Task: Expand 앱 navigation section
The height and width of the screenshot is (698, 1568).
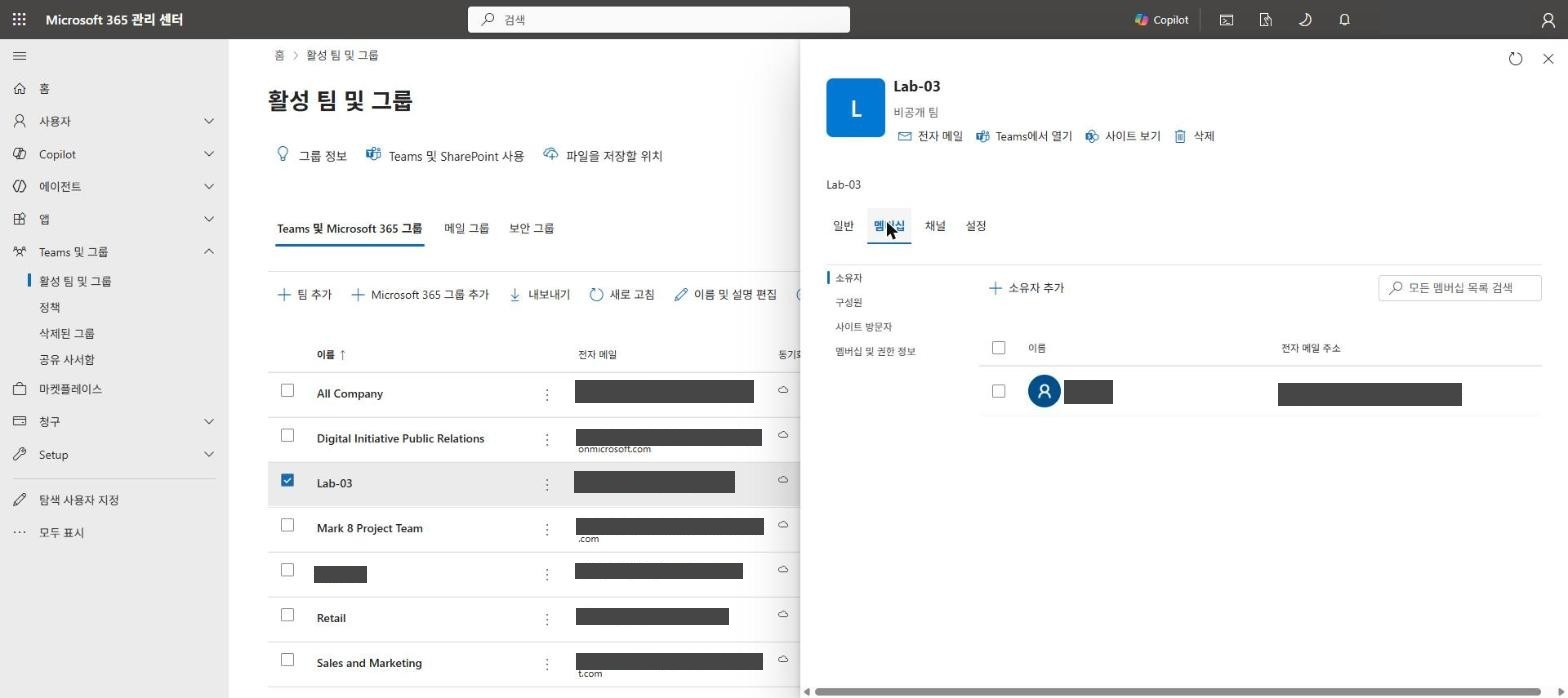Action: pos(114,219)
